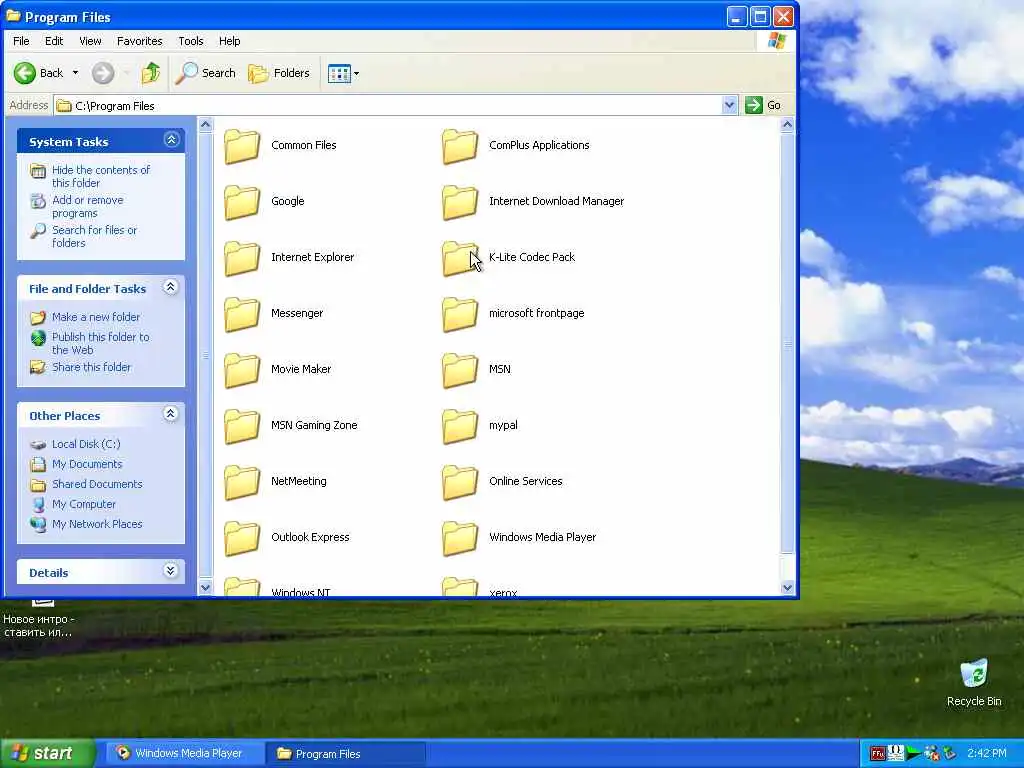Click Hide the contents of this folder
Viewport: 1024px width, 768px height.
[101, 176]
